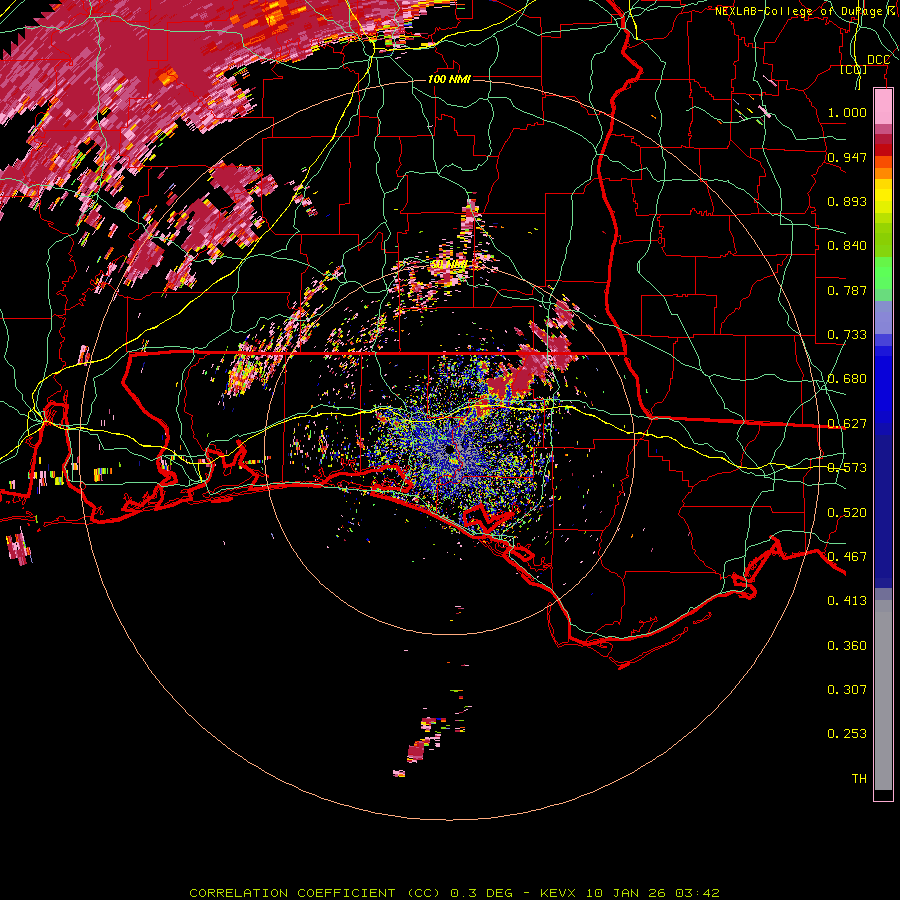900x900 pixels.
Task: Click the TH threshold label
Action: [x=859, y=779]
